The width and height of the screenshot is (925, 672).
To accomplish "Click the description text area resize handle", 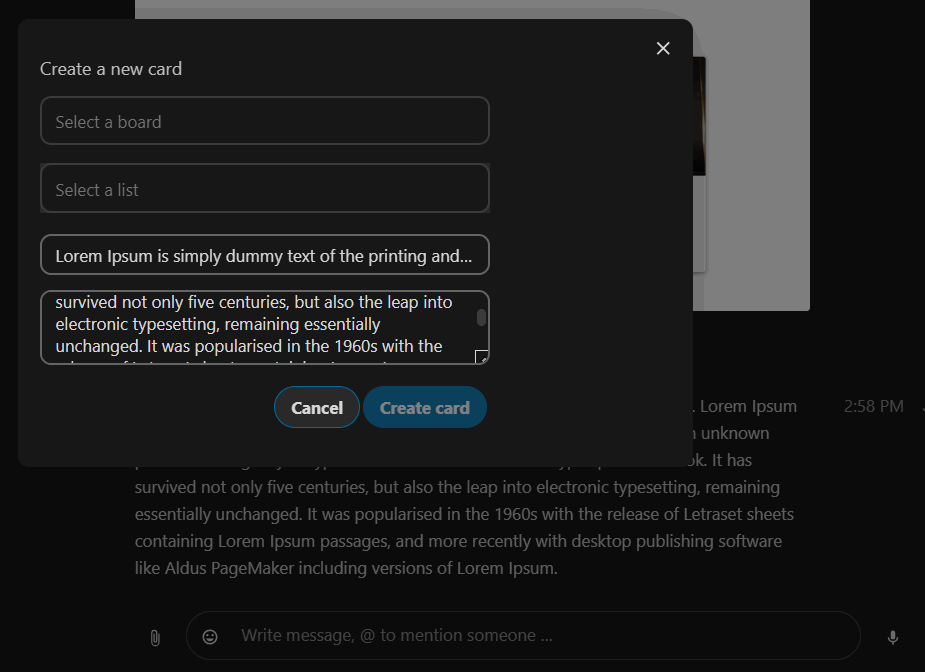I will [481, 356].
